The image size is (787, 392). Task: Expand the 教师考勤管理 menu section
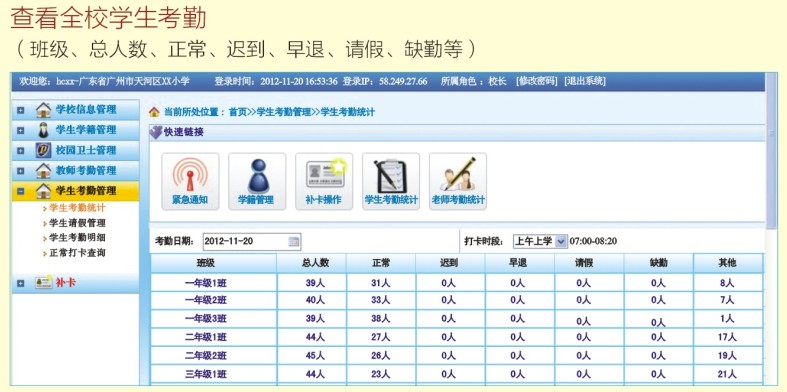[x=21, y=171]
